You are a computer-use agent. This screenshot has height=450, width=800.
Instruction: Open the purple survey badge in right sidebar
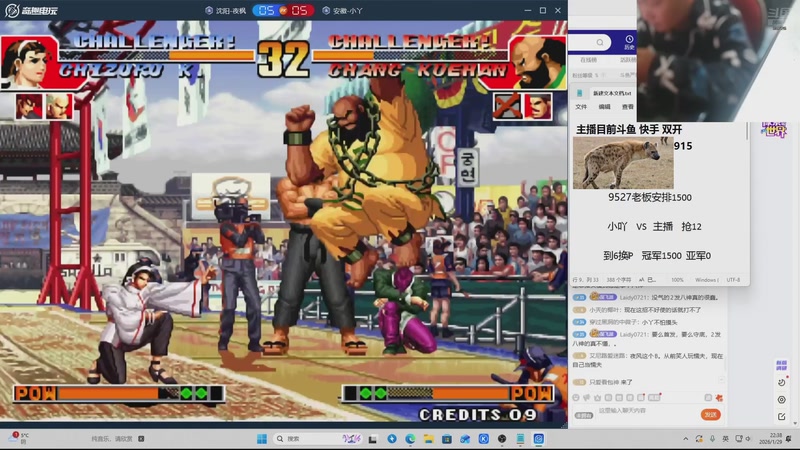pyautogui.click(x=781, y=365)
